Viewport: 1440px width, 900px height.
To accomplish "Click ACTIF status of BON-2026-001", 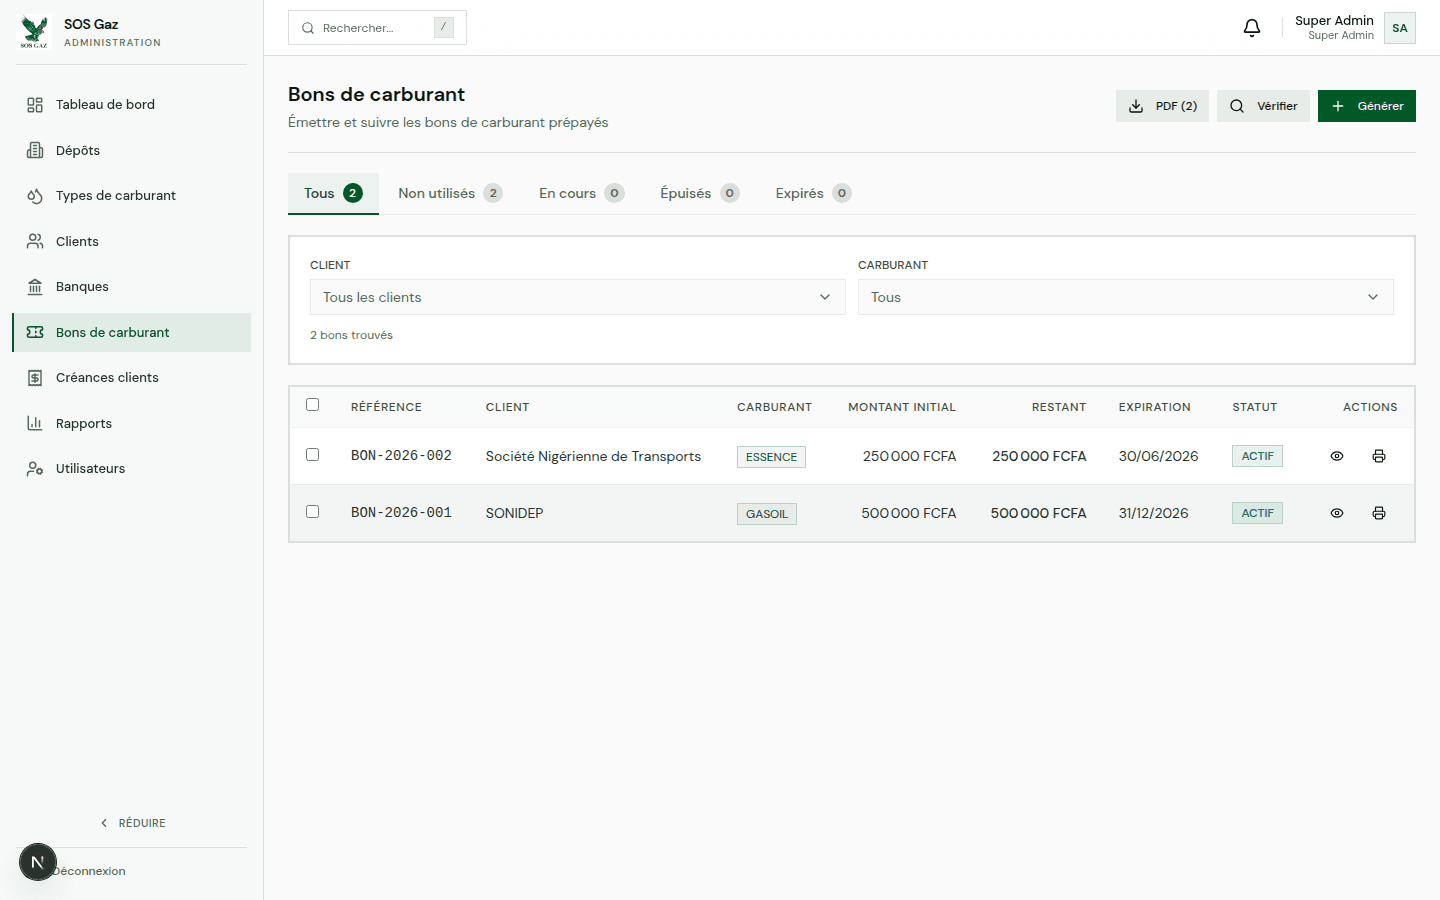I will click(x=1257, y=513).
